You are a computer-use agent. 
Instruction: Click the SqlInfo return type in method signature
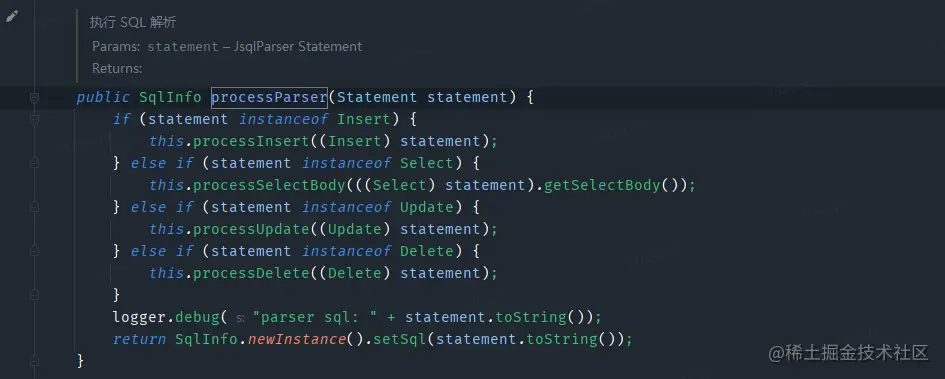tap(170, 98)
